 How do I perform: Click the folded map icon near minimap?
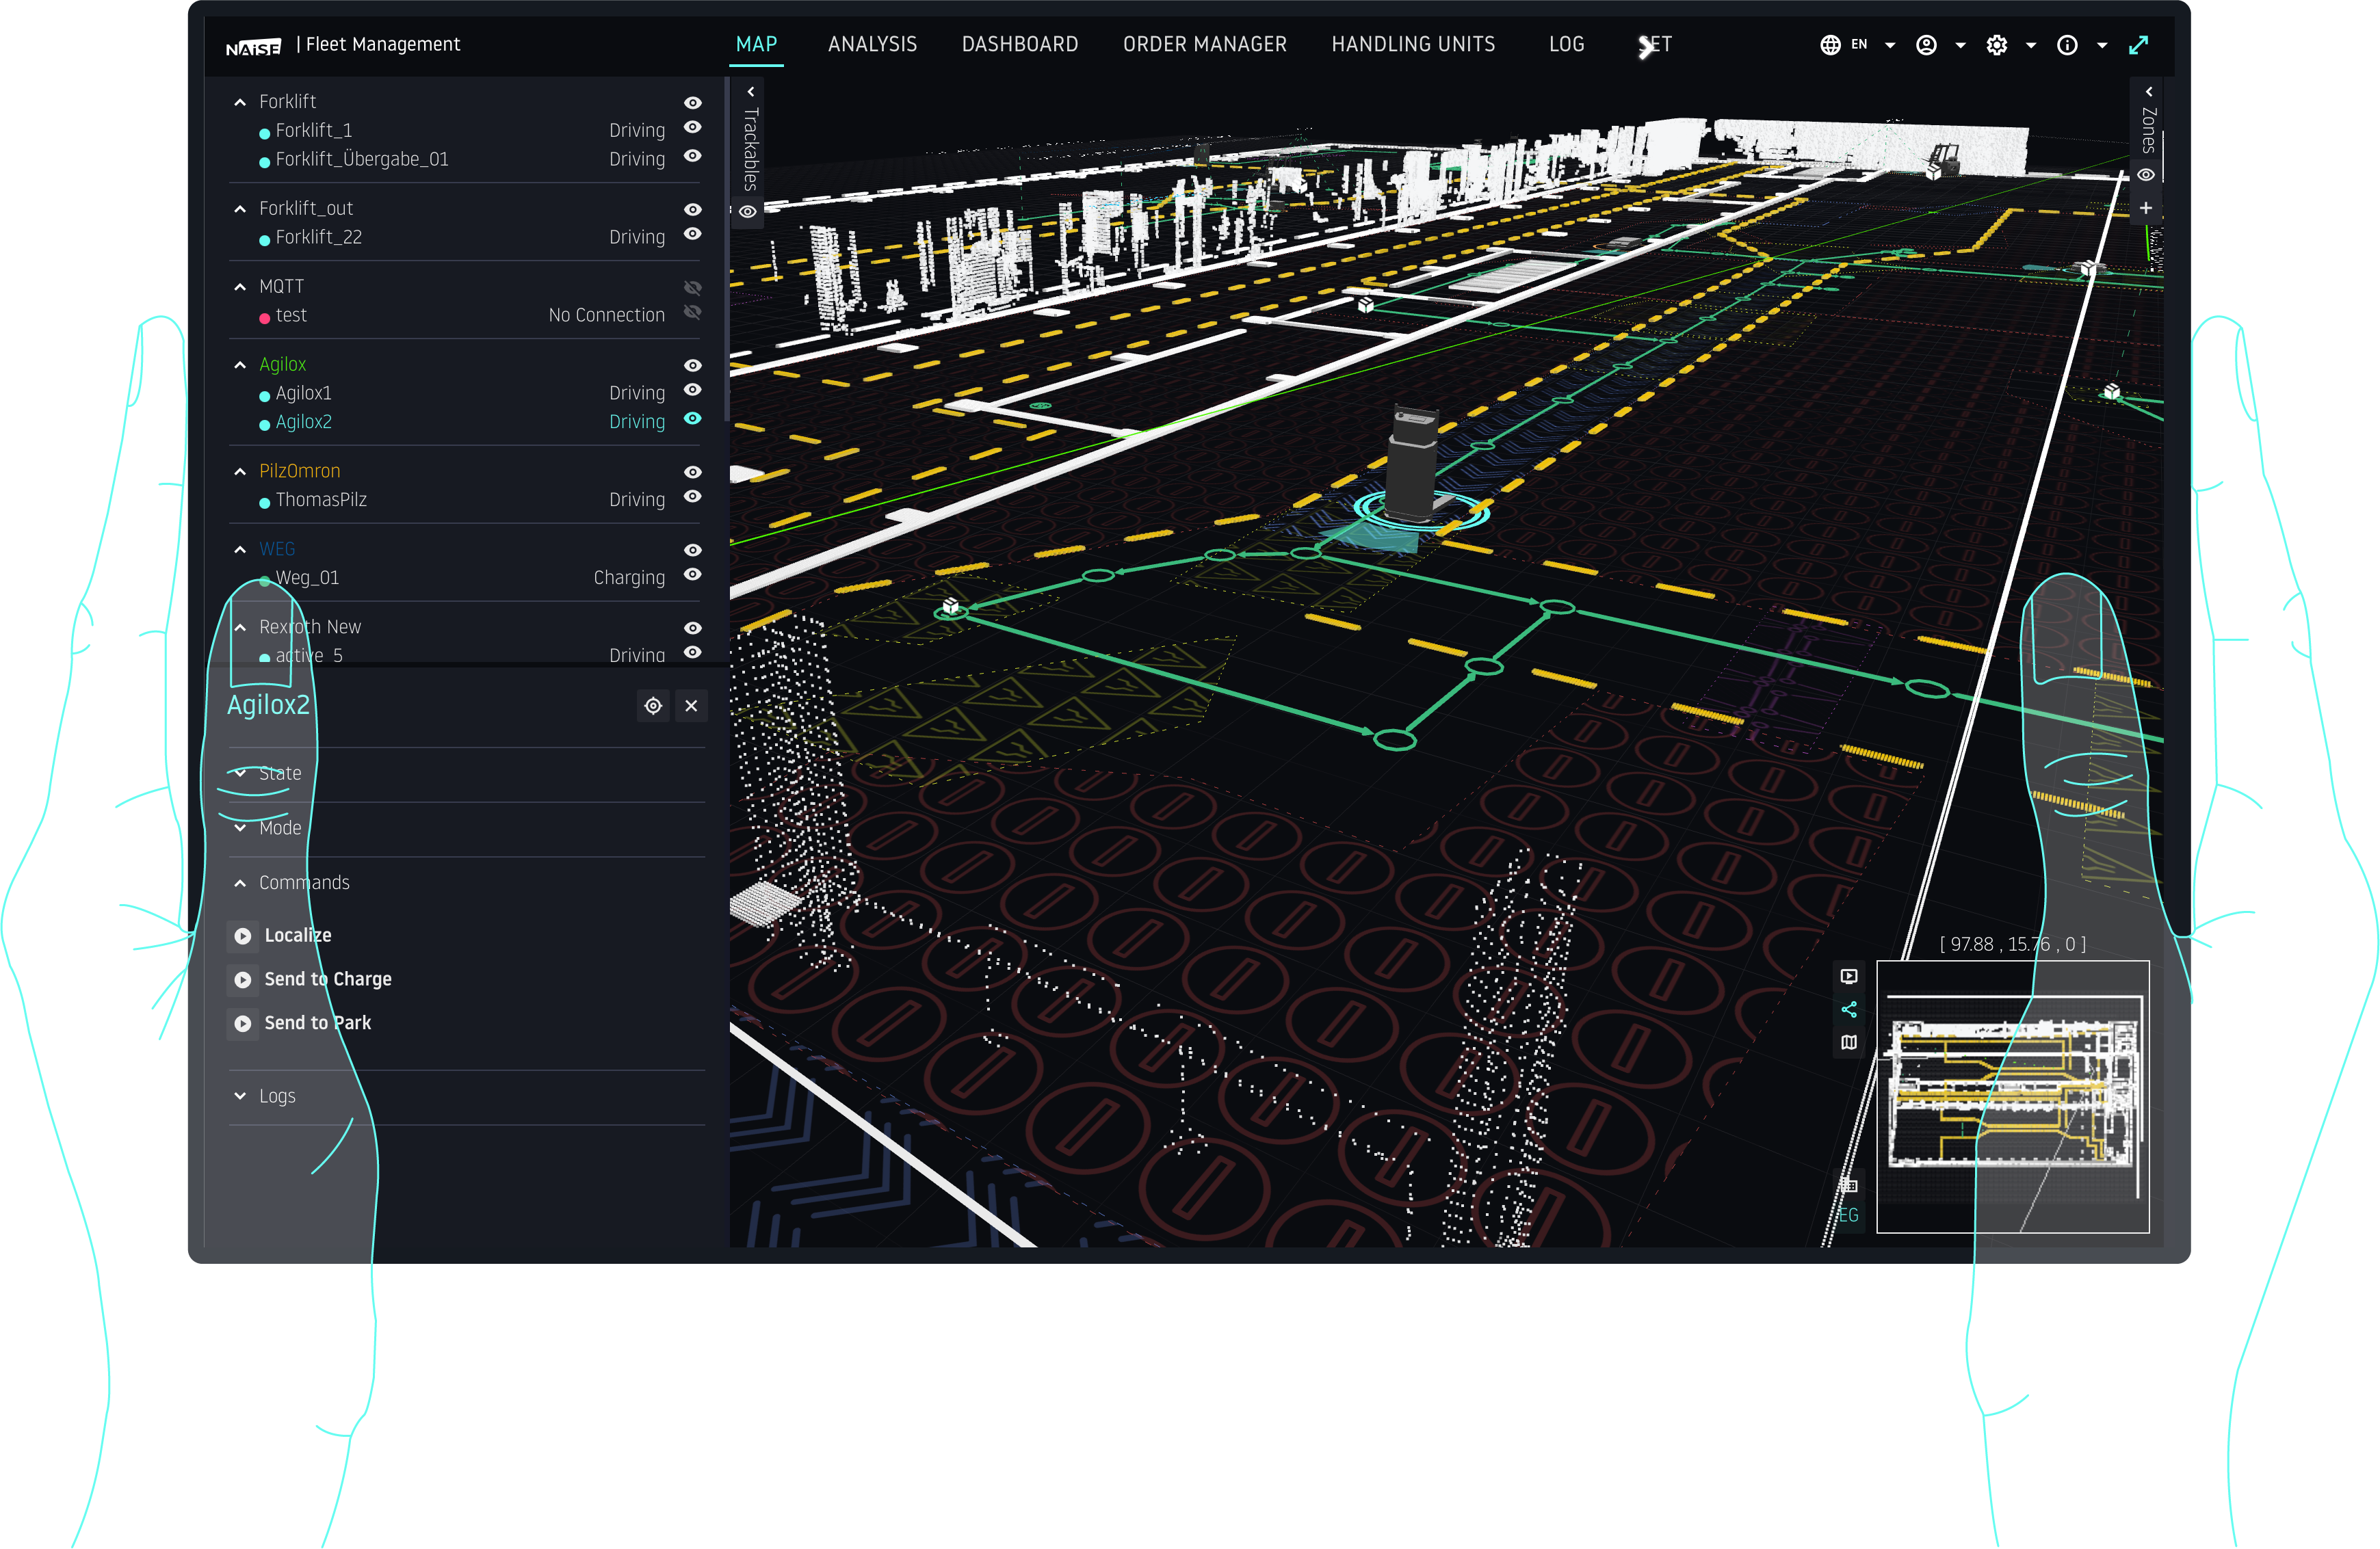1849,1042
